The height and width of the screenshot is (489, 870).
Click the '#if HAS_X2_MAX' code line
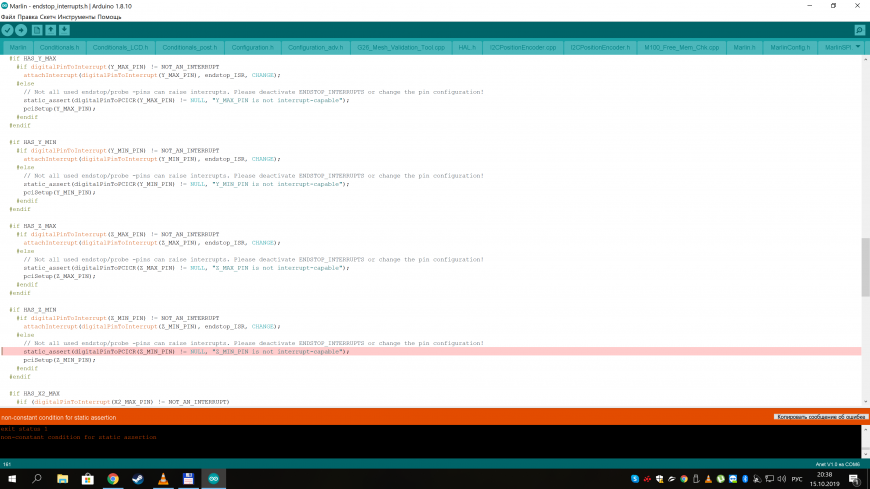[x=34, y=394]
